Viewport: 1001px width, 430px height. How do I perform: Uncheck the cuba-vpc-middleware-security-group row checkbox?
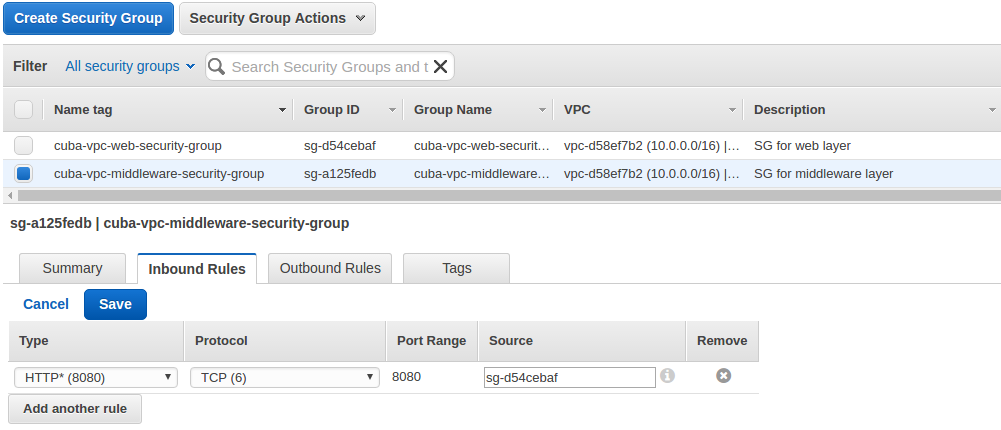pyautogui.click(x=24, y=174)
